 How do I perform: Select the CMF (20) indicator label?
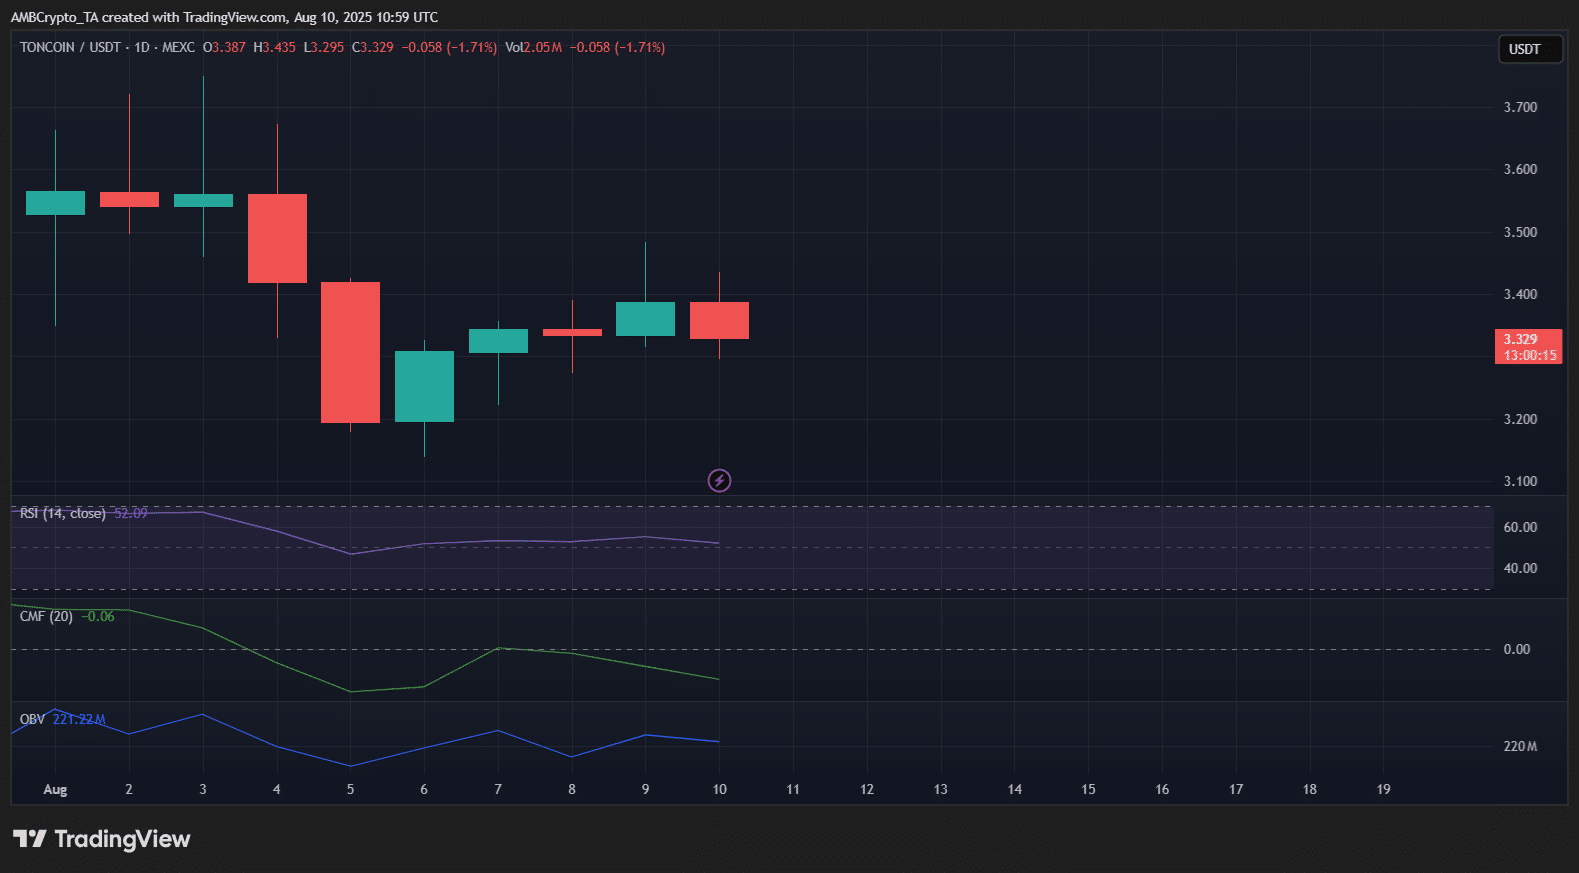click(46, 616)
